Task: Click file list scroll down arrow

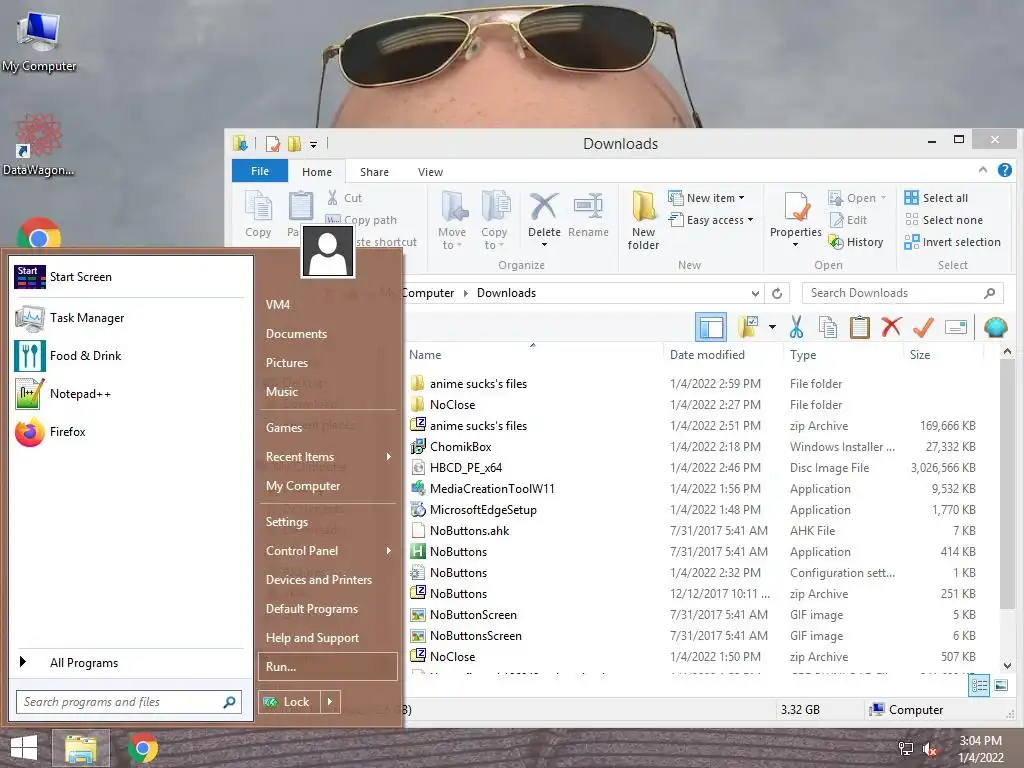Action: click(1007, 666)
